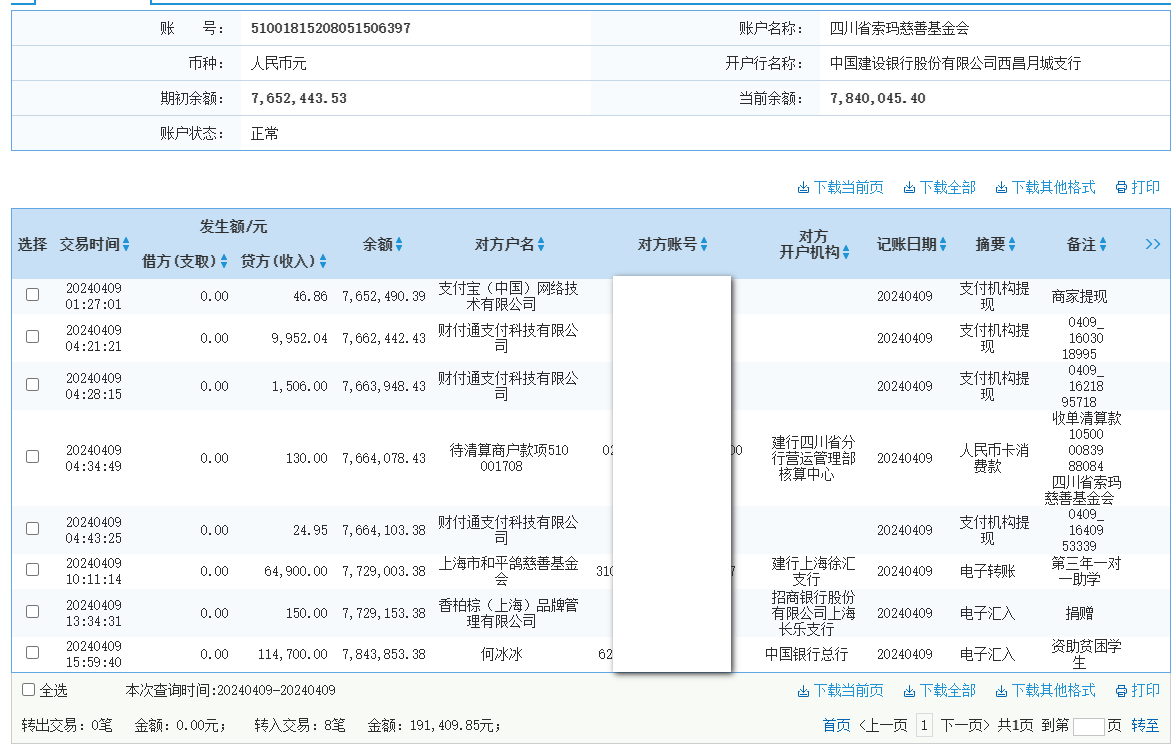Click institution 建行上海徐汇支行
The height and width of the screenshot is (745, 1175).
click(813, 571)
